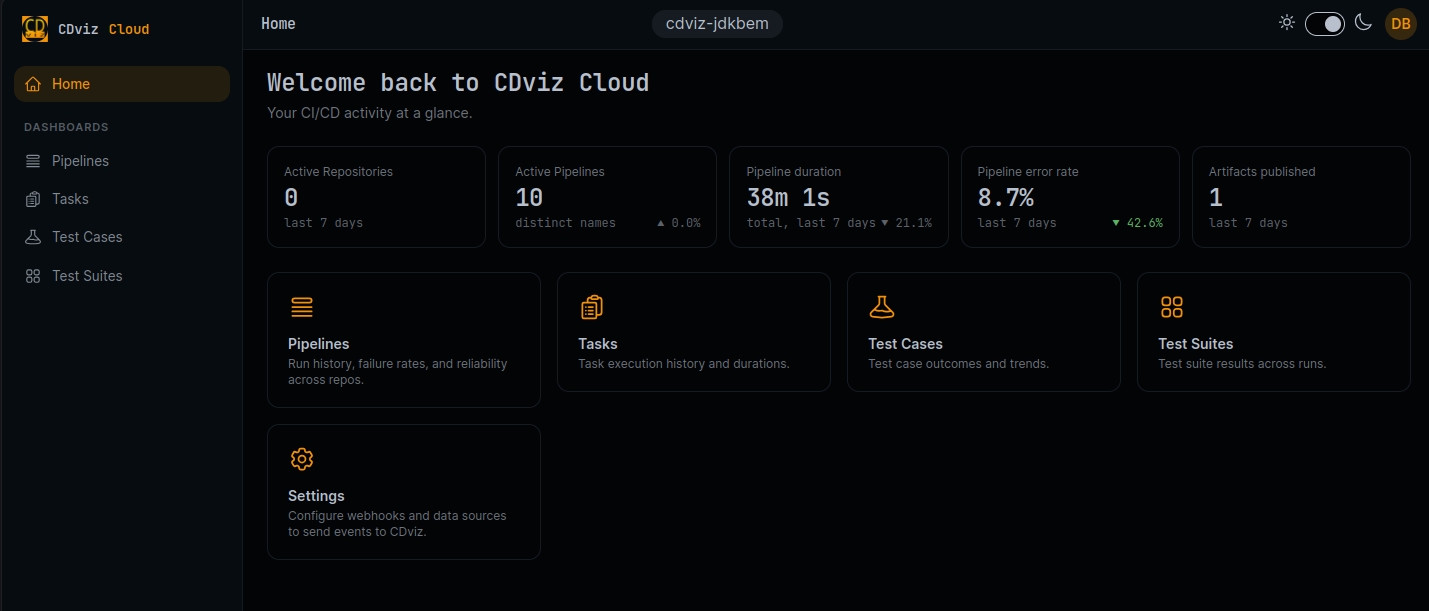1429x611 pixels.
Task: Click the 'Welcome back to CDviz Cloud' heading
Action: coord(458,82)
